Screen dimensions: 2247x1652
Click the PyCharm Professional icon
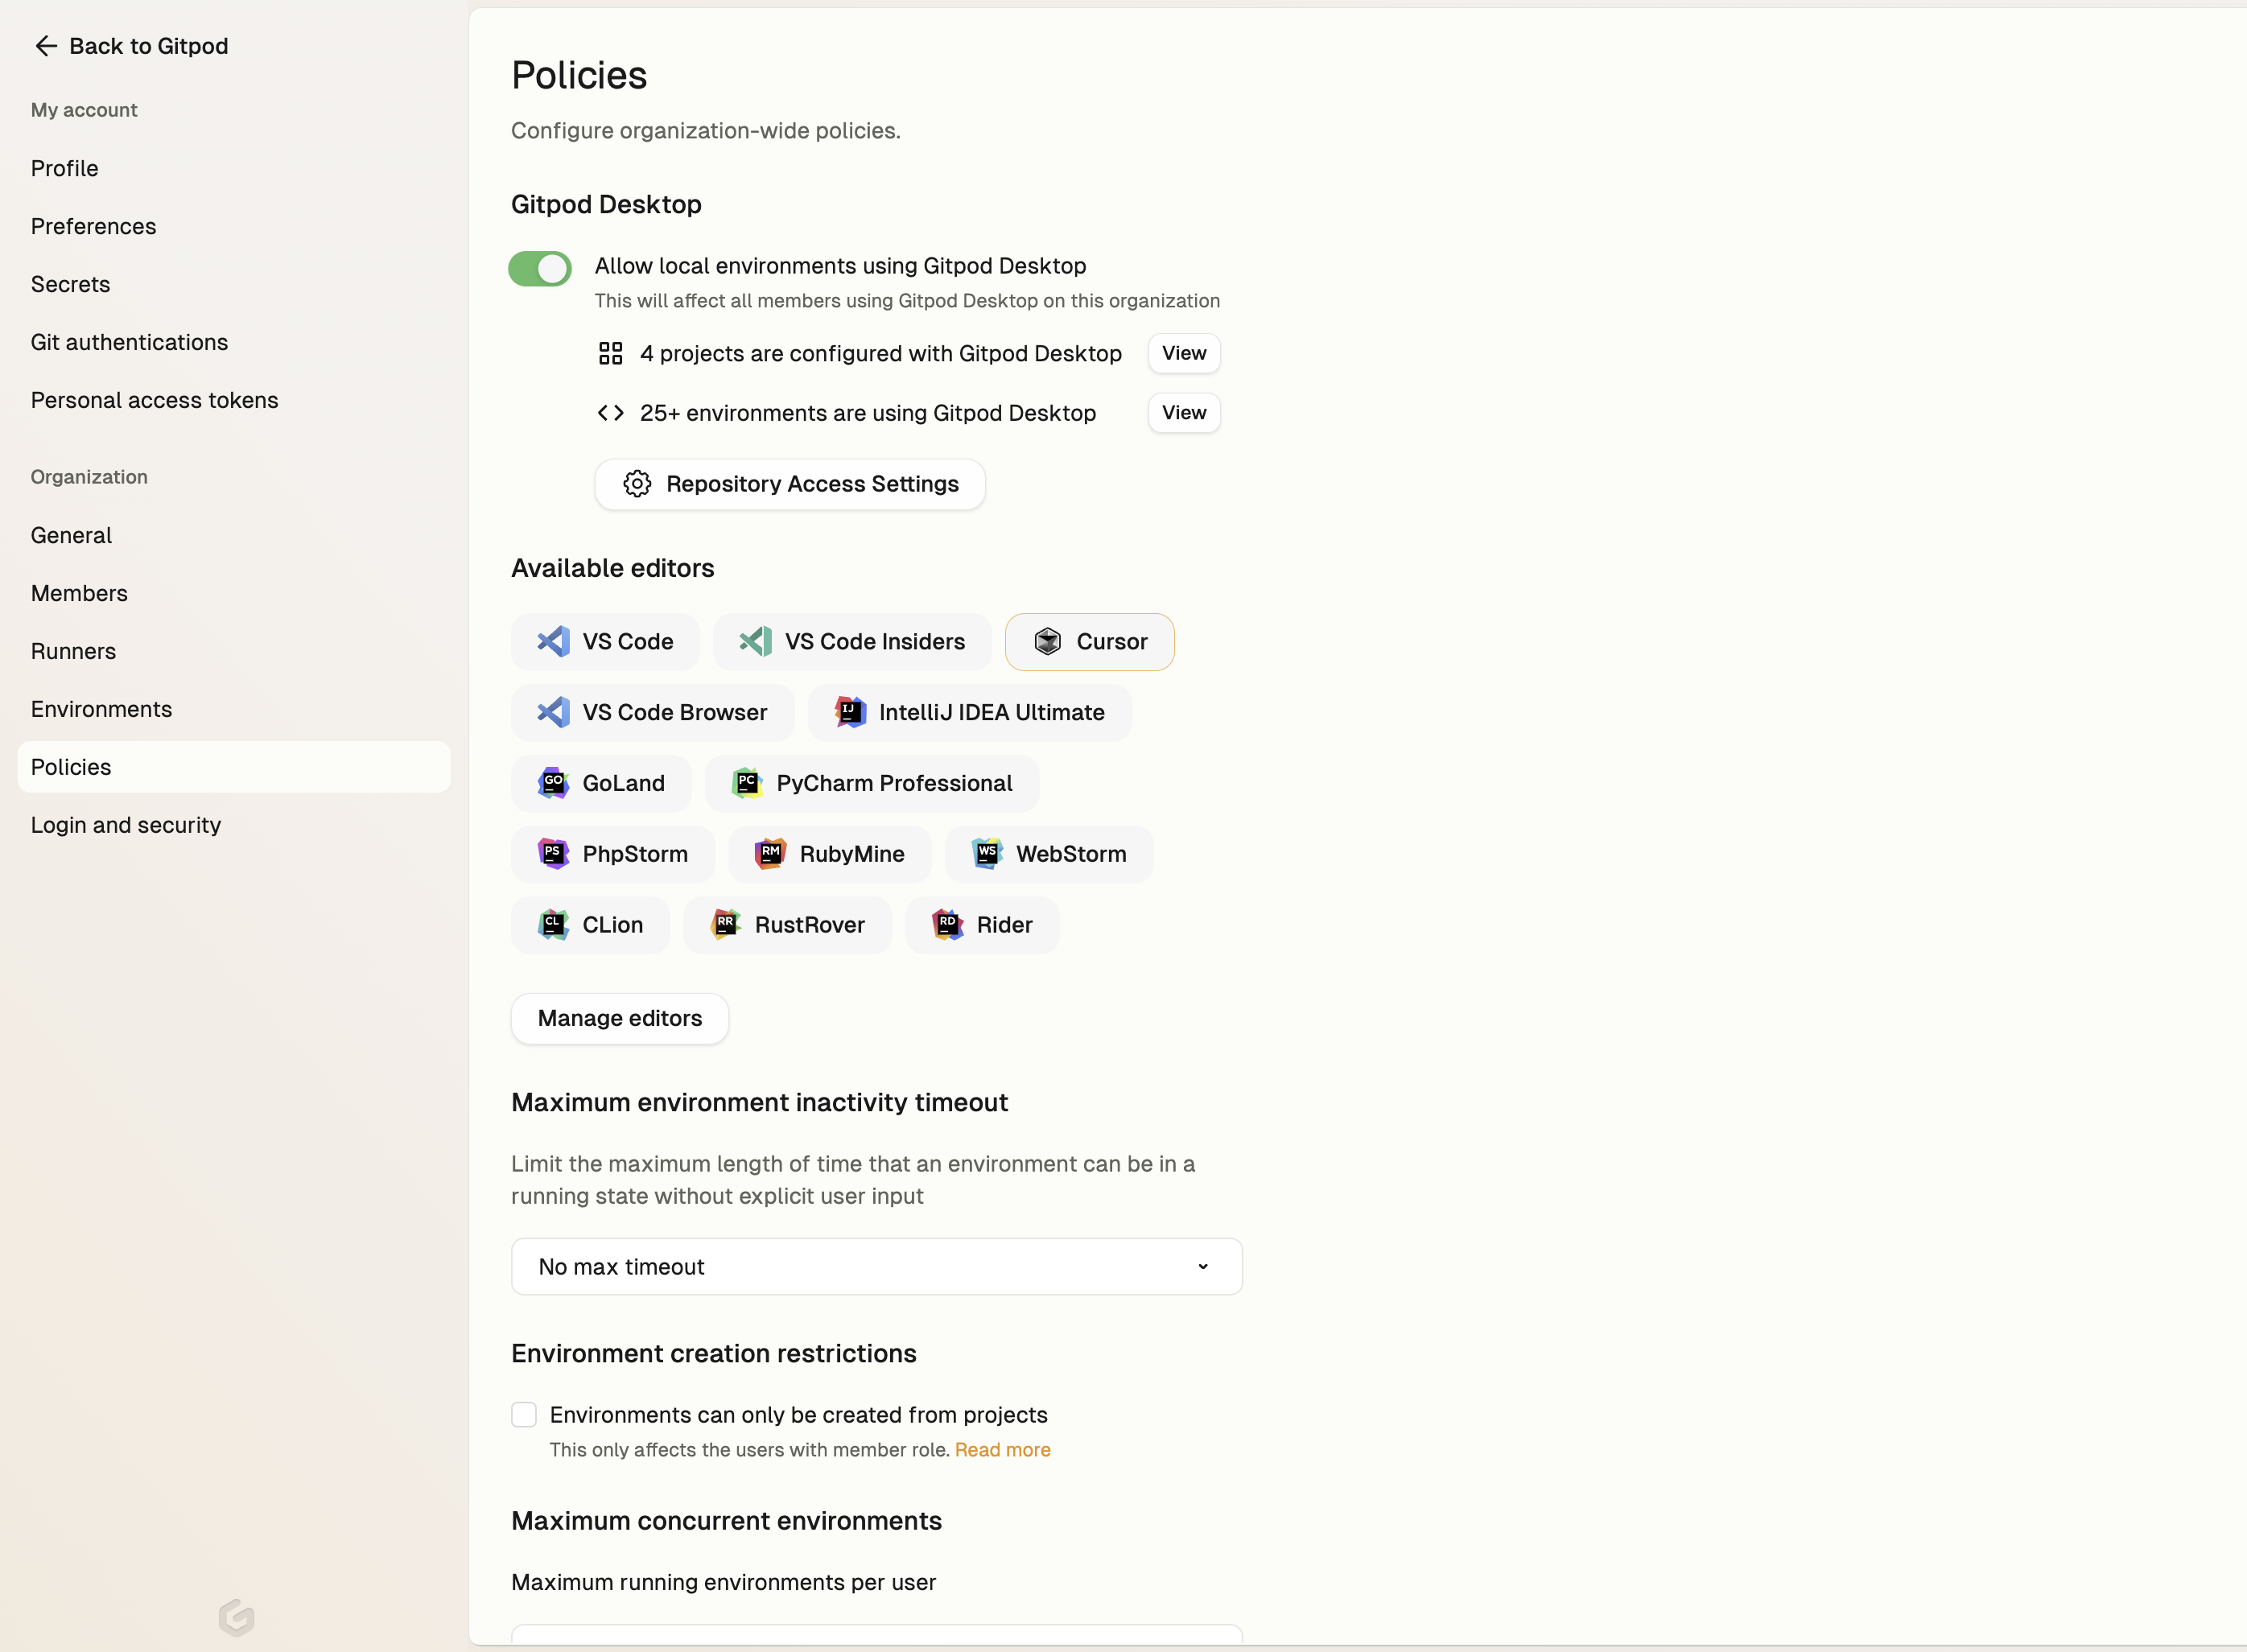(x=747, y=783)
